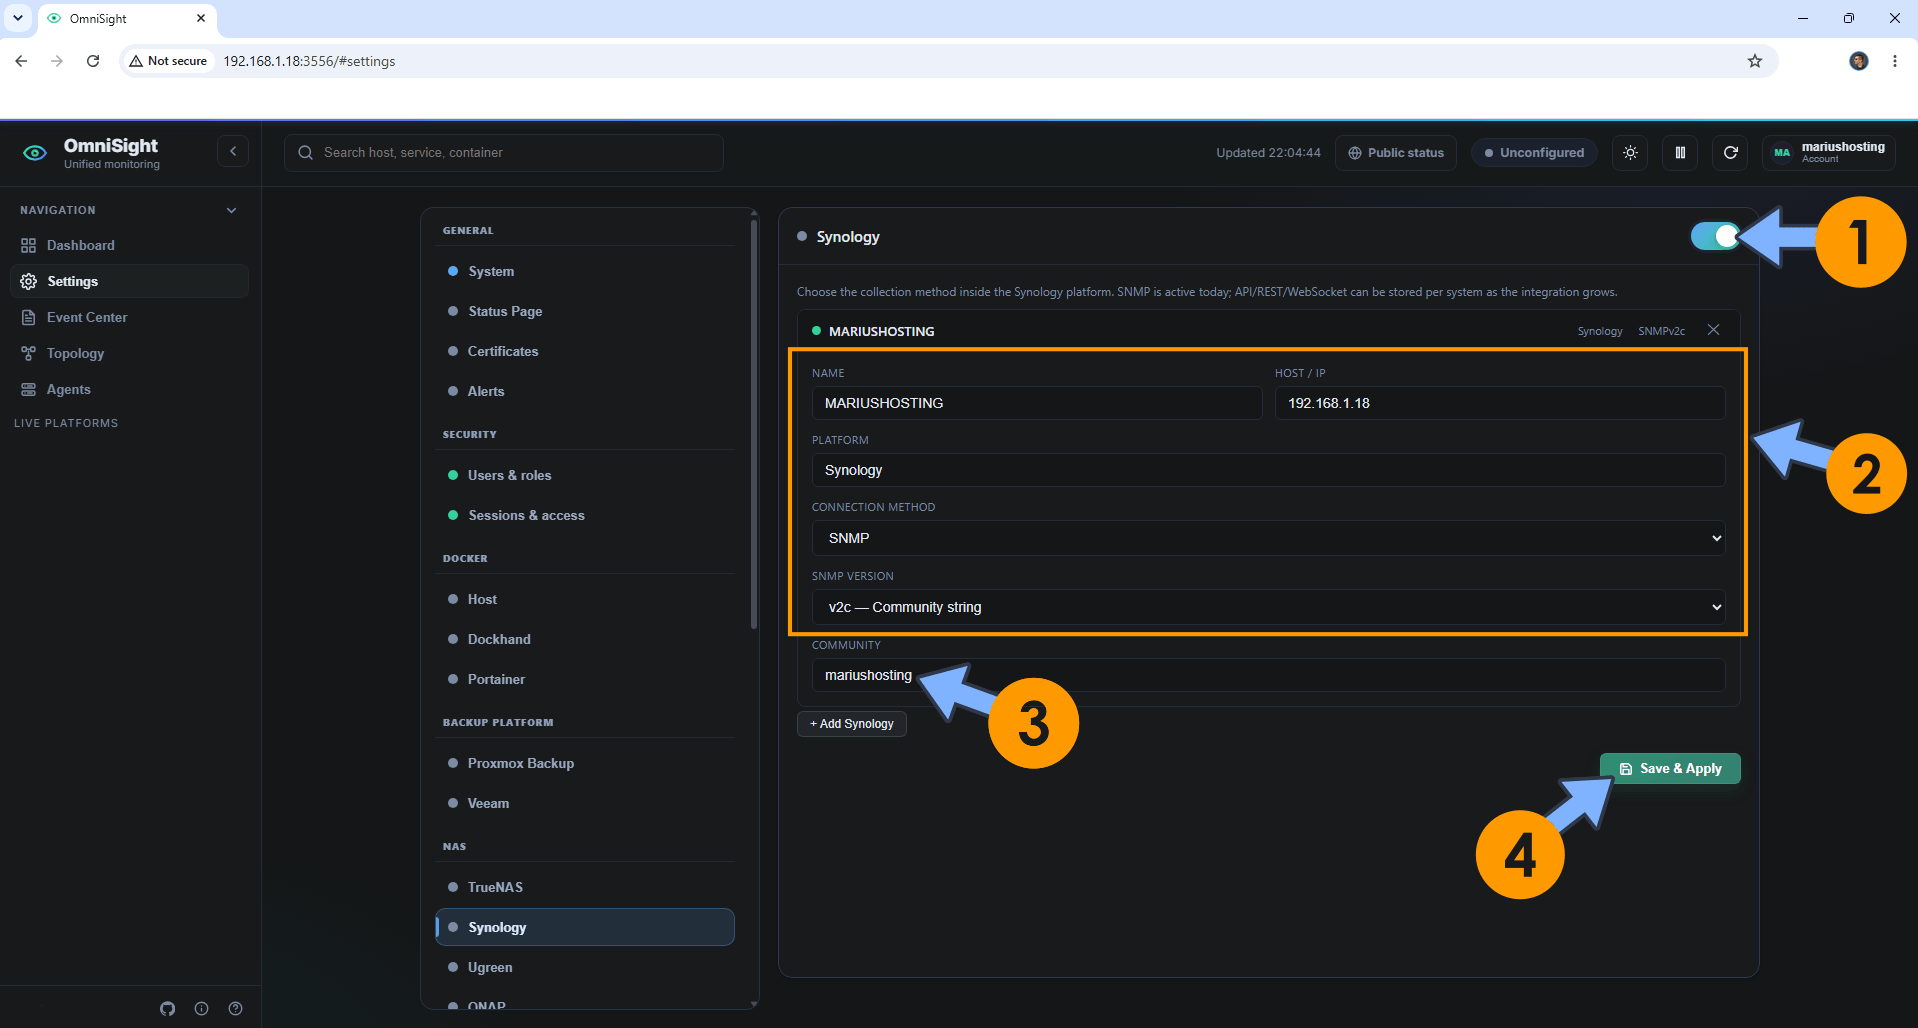Select Status Page settings category
The image size is (1918, 1028).
pos(585,311)
